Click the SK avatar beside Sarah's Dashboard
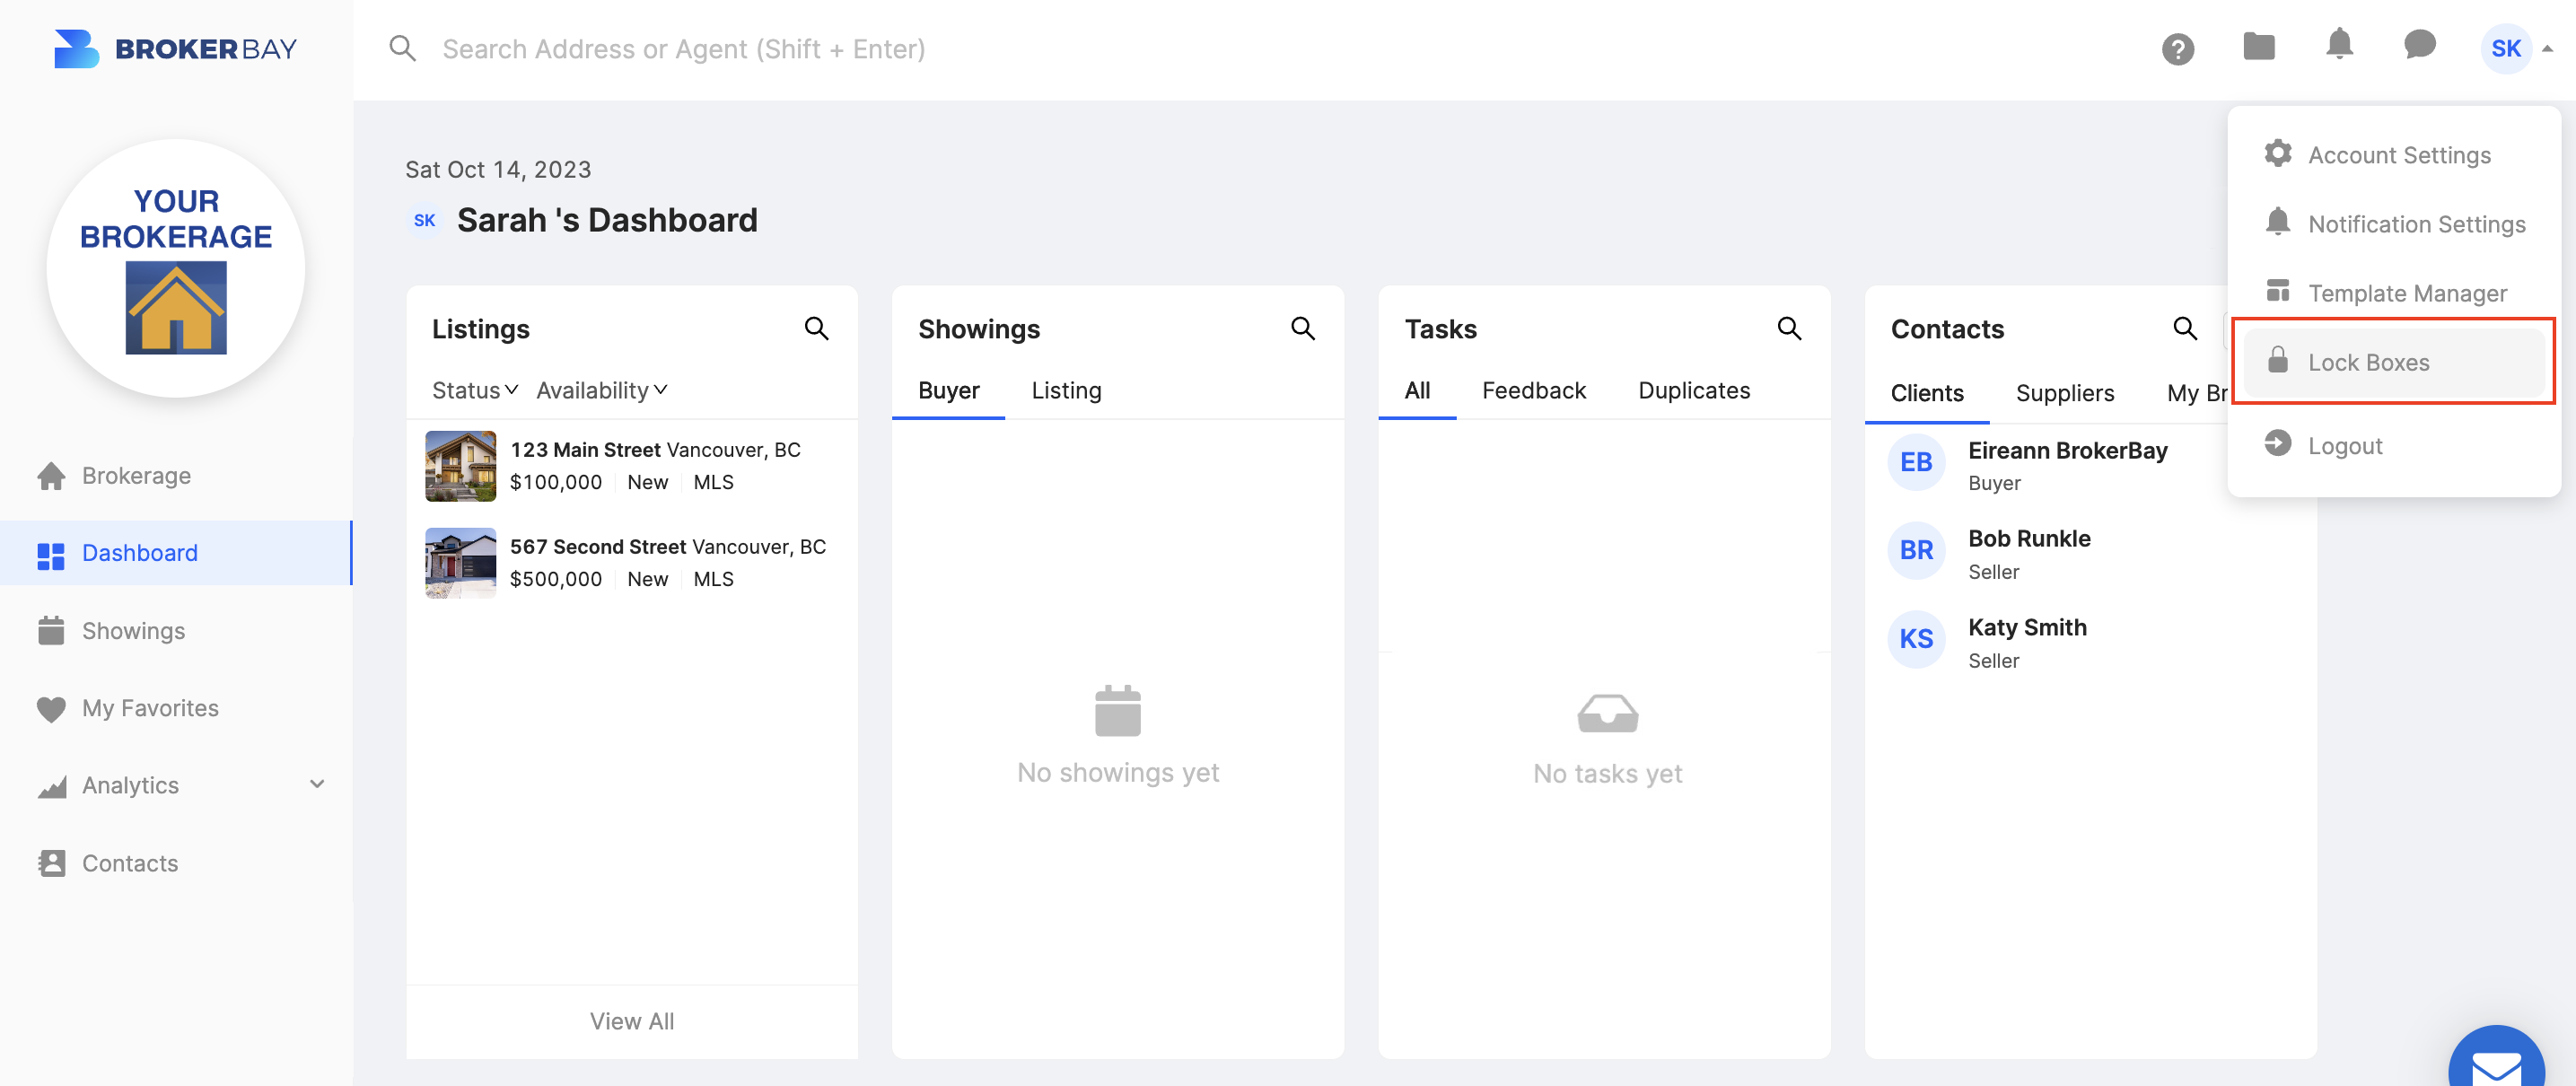The image size is (2576, 1086). [x=424, y=220]
